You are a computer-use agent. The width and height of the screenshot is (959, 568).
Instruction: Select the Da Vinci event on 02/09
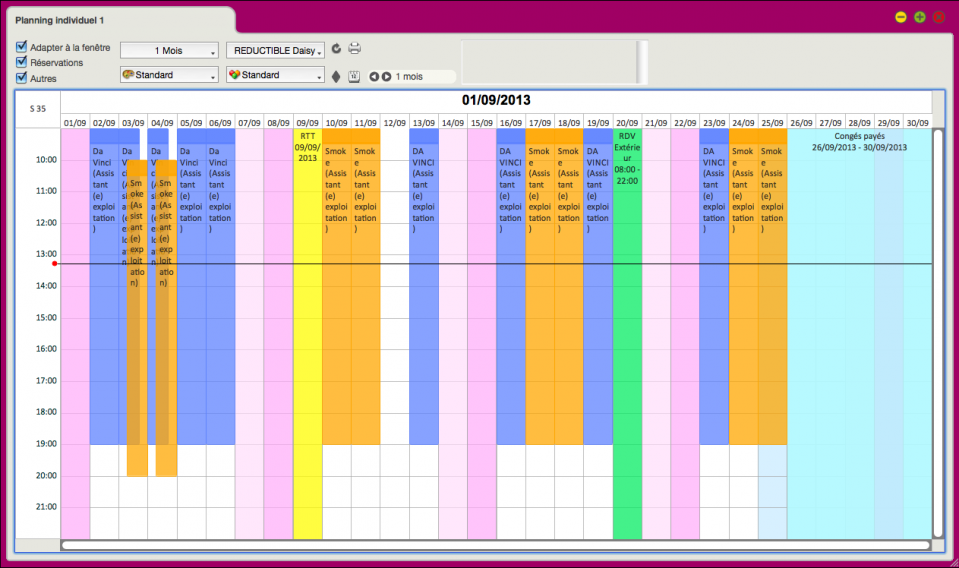pos(104,286)
